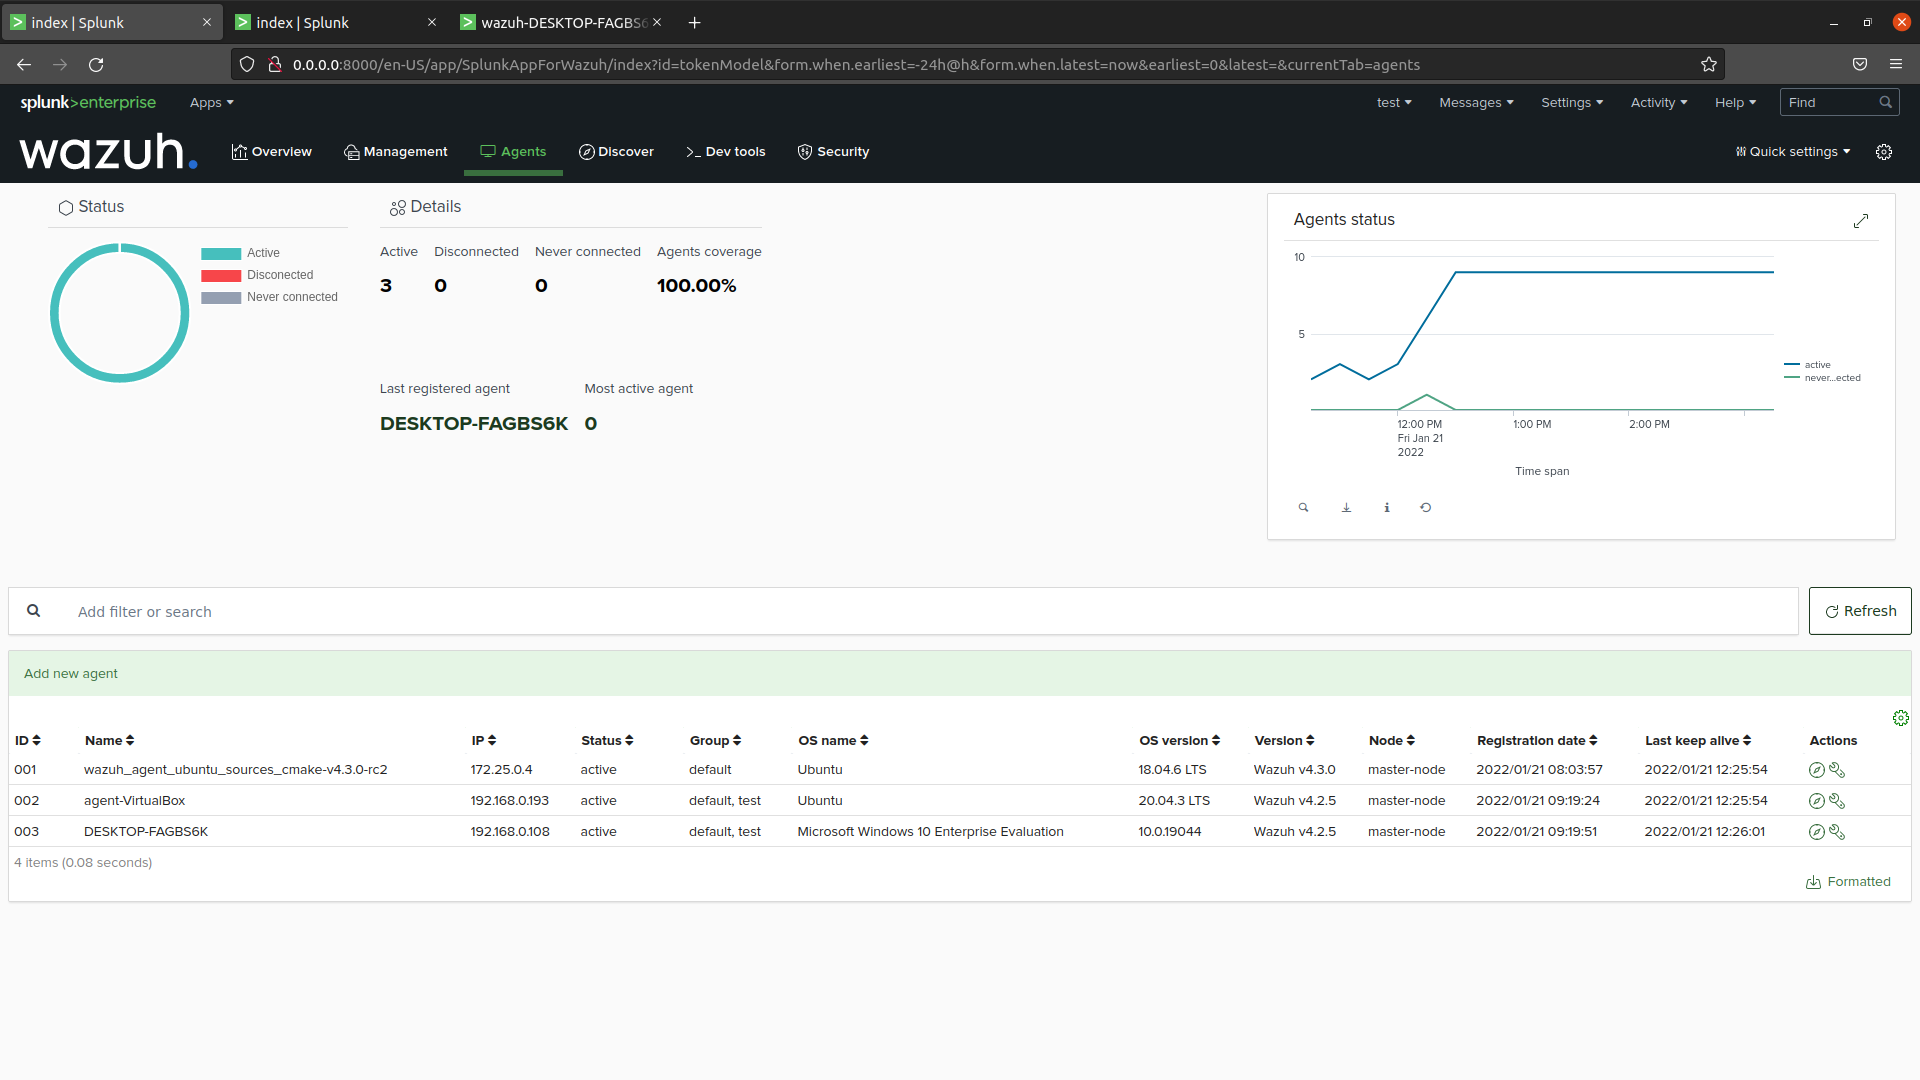Open a new browser tab
Image resolution: width=1920 pixels, height=1080 pixels.
tap(695, 22)
